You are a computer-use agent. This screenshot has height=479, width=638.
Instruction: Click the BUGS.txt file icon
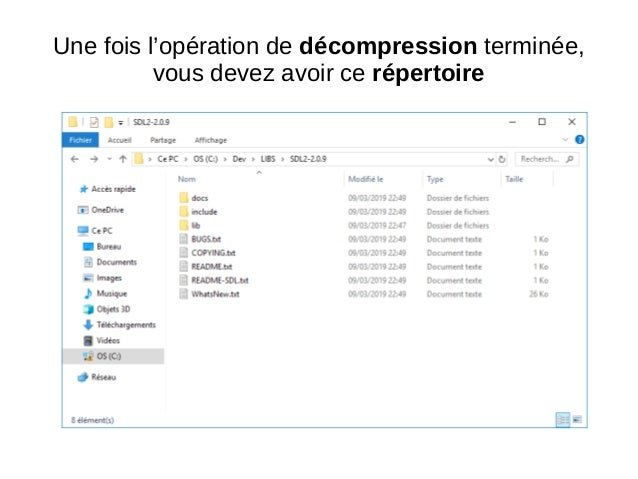click(184, 239)
